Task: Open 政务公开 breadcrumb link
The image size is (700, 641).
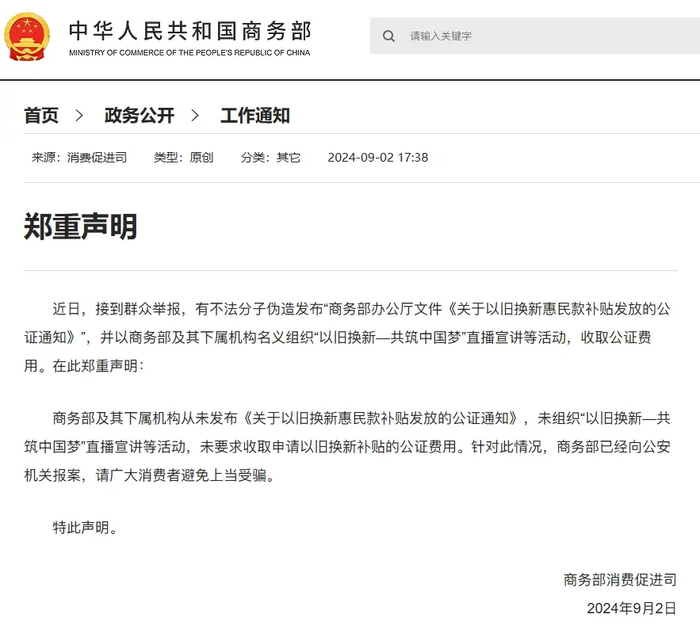Action: pos(139,116)
